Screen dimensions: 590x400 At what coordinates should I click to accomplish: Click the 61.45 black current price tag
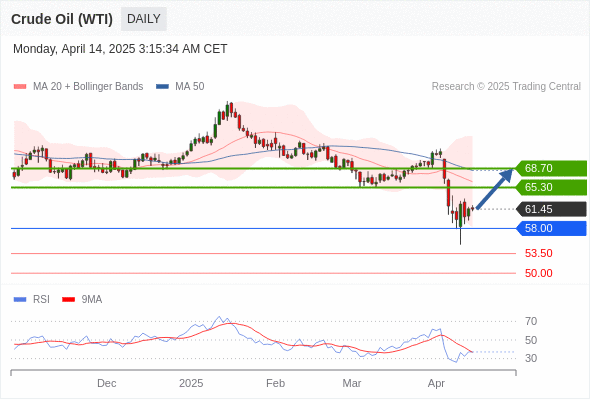click(x=551, y=209)
